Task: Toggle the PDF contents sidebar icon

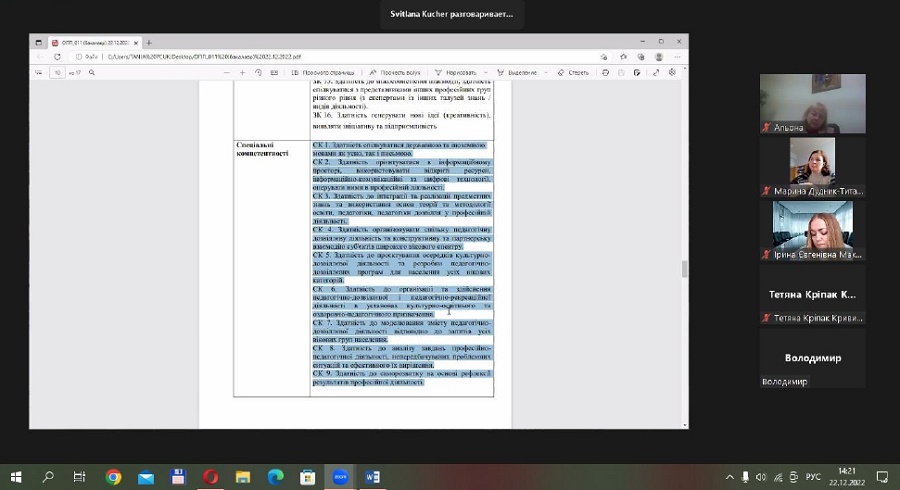Action: (41, 73)
